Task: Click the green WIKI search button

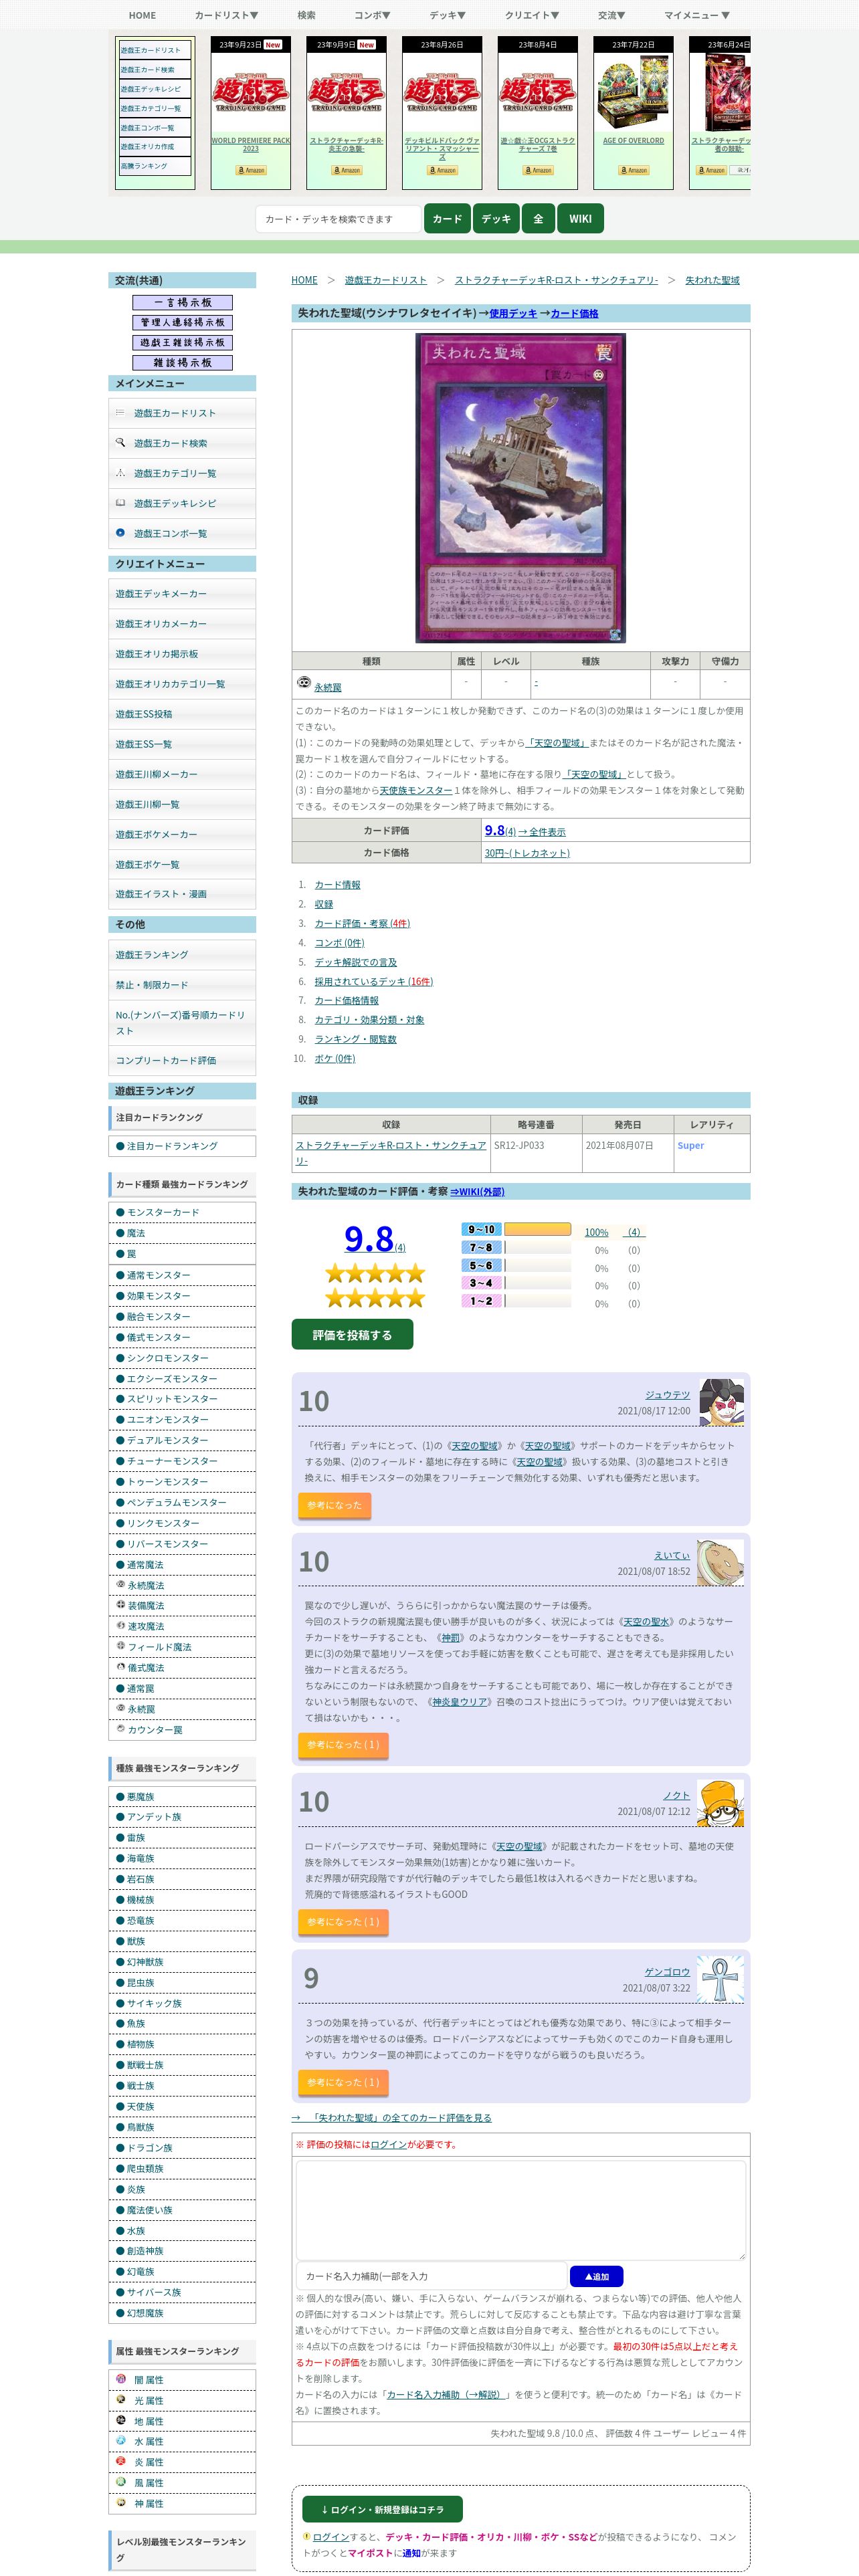Action: [580, 218]
